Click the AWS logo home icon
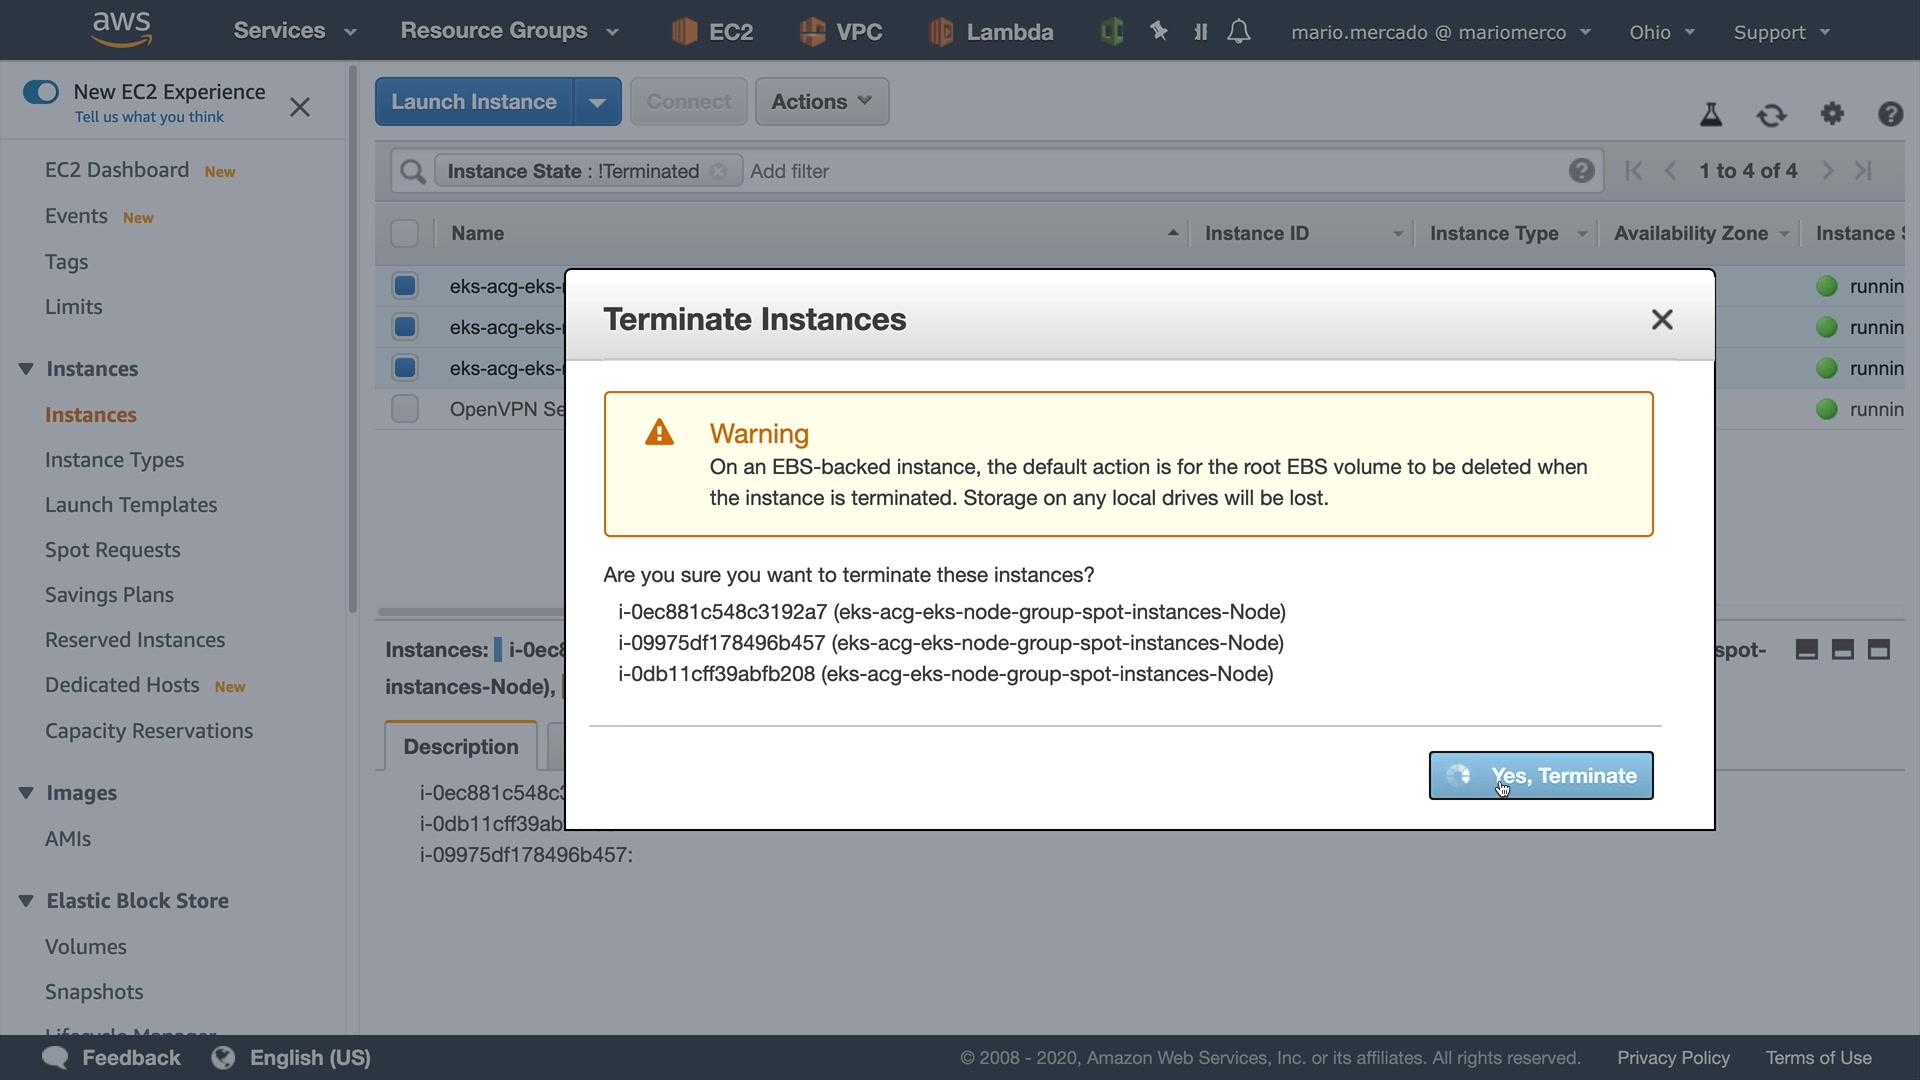This screenshot has height=1080, width=1920. (x=121, y=30)
